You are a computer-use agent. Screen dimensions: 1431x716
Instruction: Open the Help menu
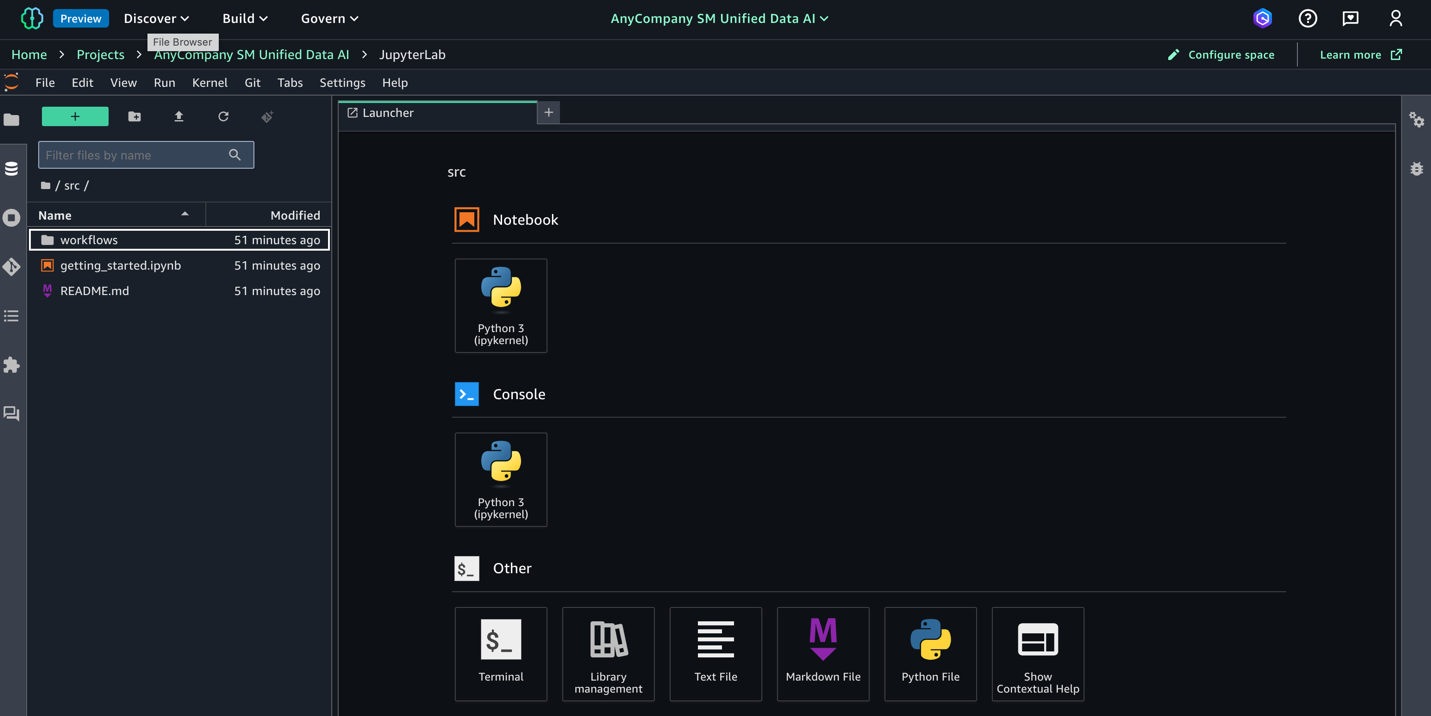tap(395, 83)
